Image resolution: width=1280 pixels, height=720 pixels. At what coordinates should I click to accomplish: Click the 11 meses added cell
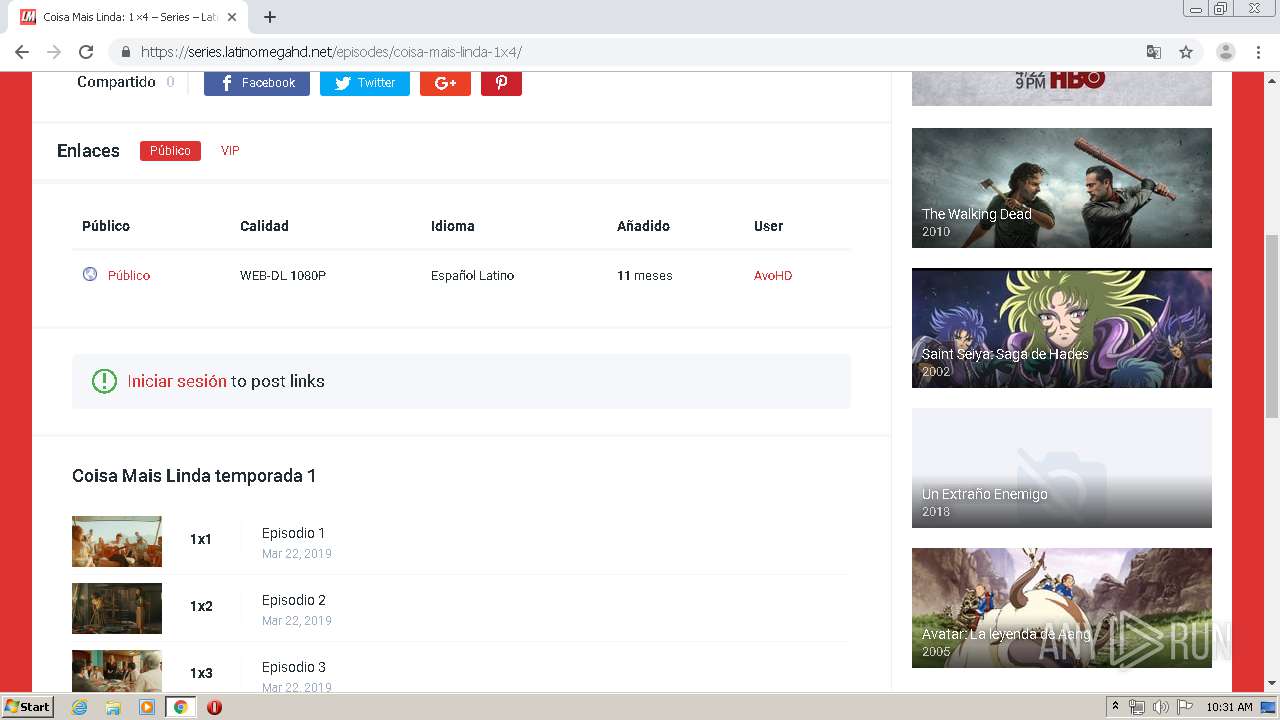click(645, 276)
